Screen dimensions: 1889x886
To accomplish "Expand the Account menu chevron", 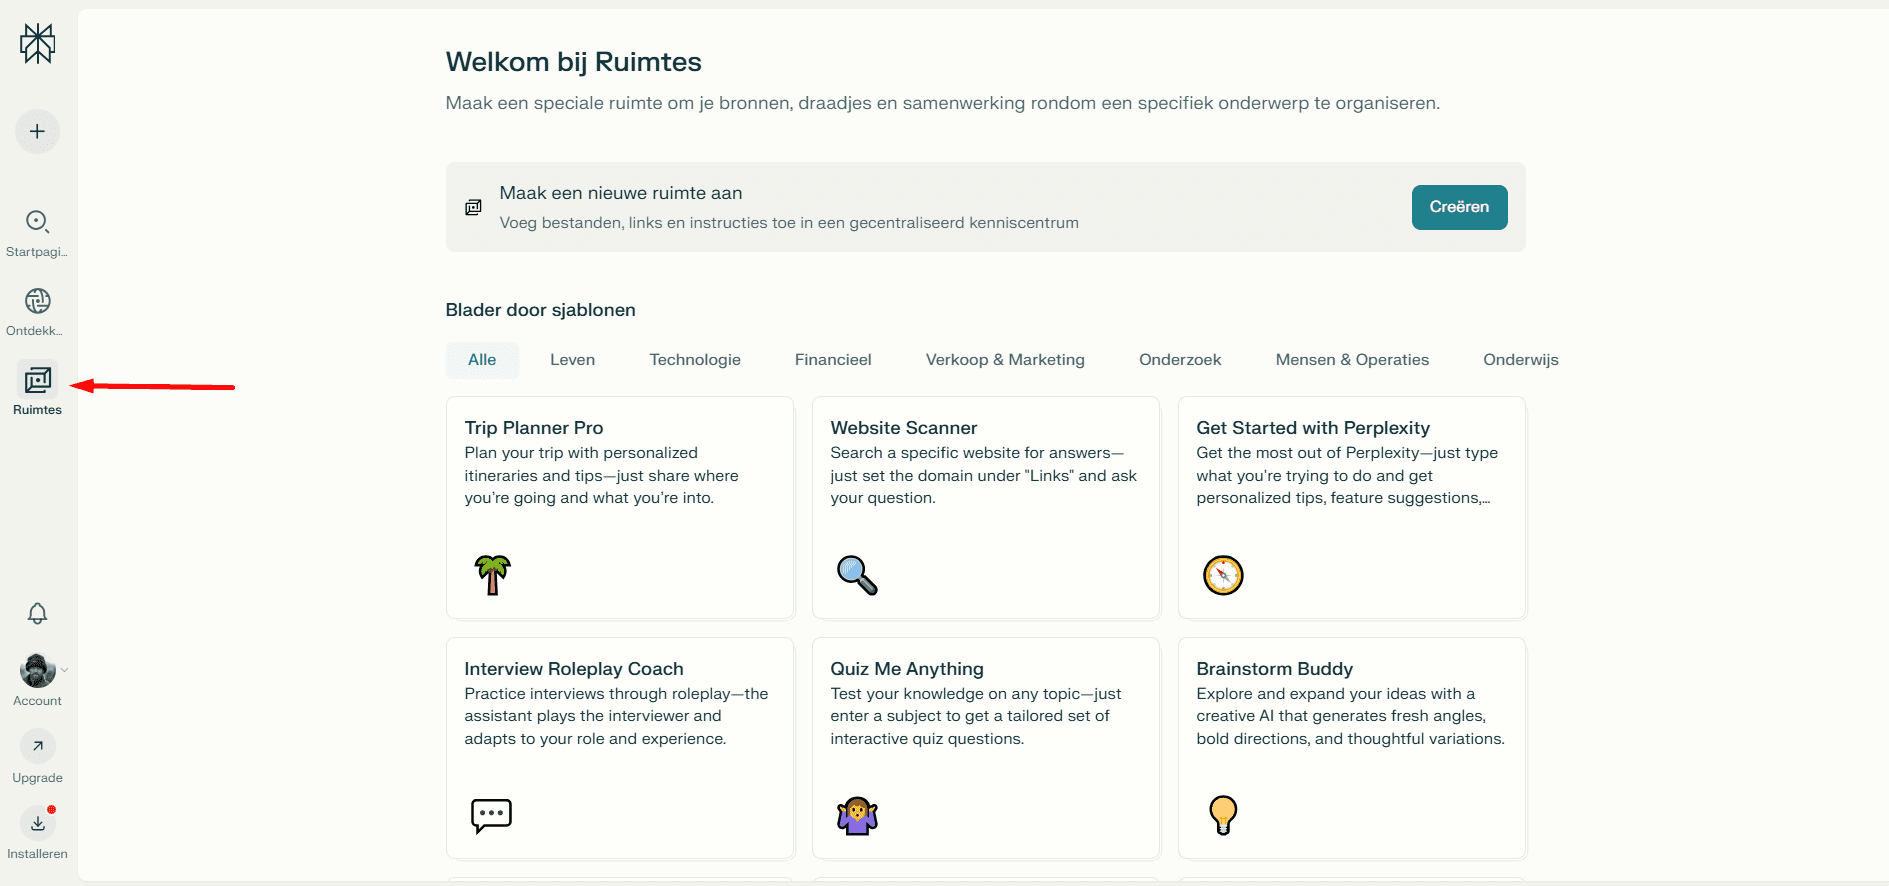I will (x=64, y=671).
